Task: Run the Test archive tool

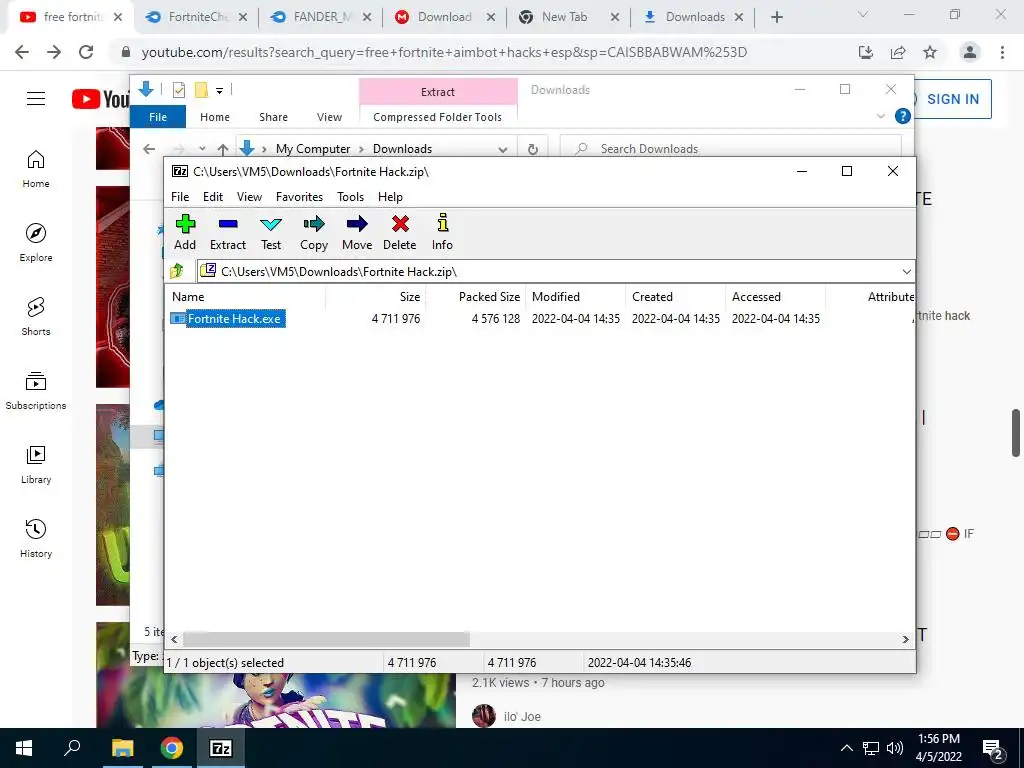Action: (x=271, y=232)
